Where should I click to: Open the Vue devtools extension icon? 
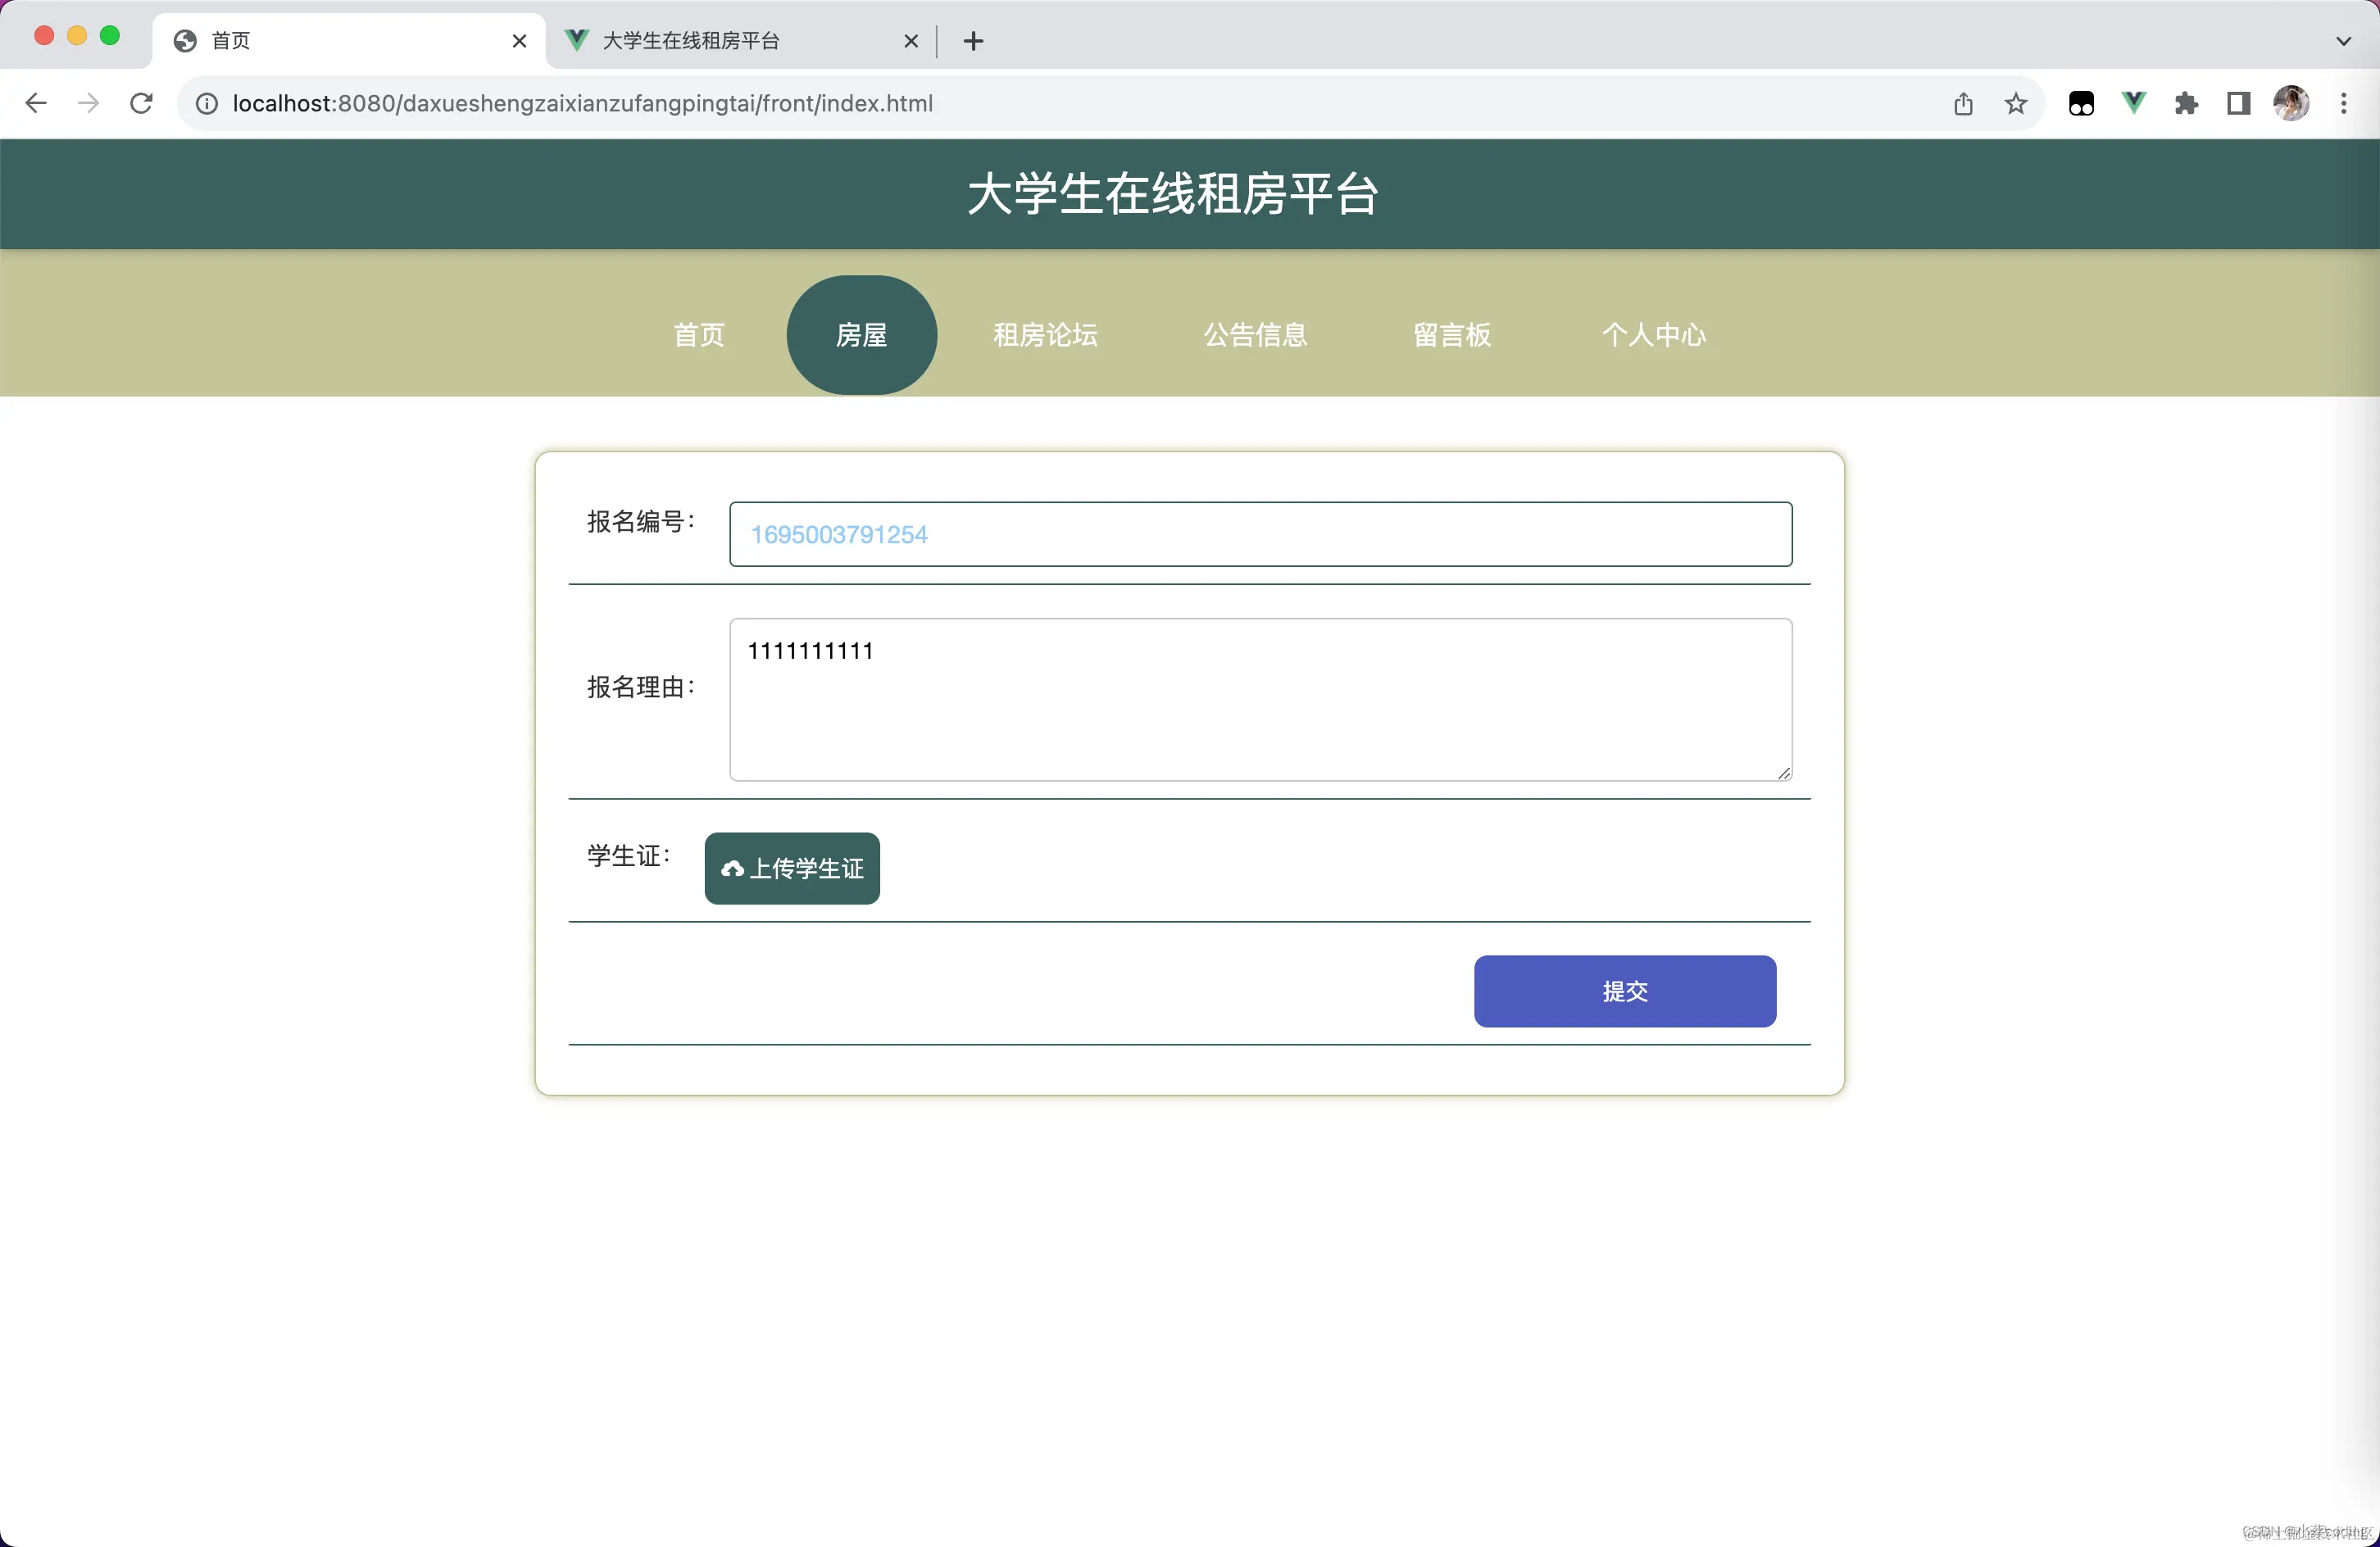pos(2133,103)
